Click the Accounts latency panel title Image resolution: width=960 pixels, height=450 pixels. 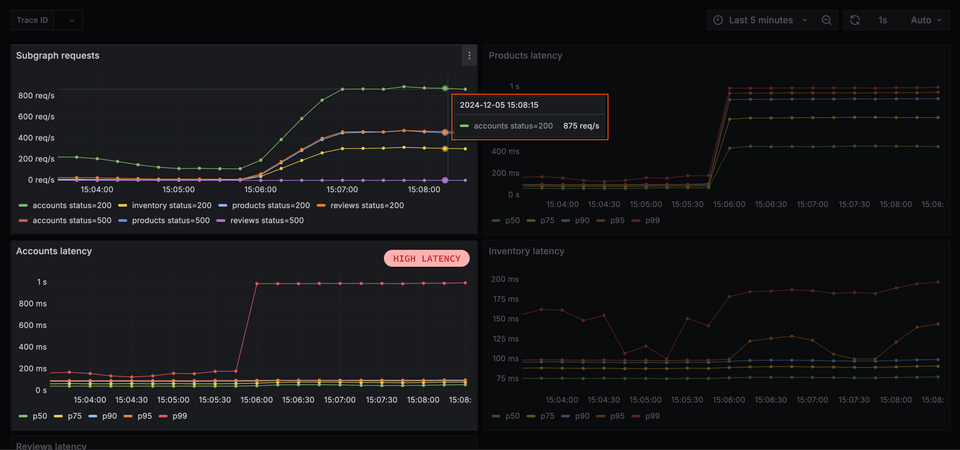pyautogui.click(x=54, y=251)
